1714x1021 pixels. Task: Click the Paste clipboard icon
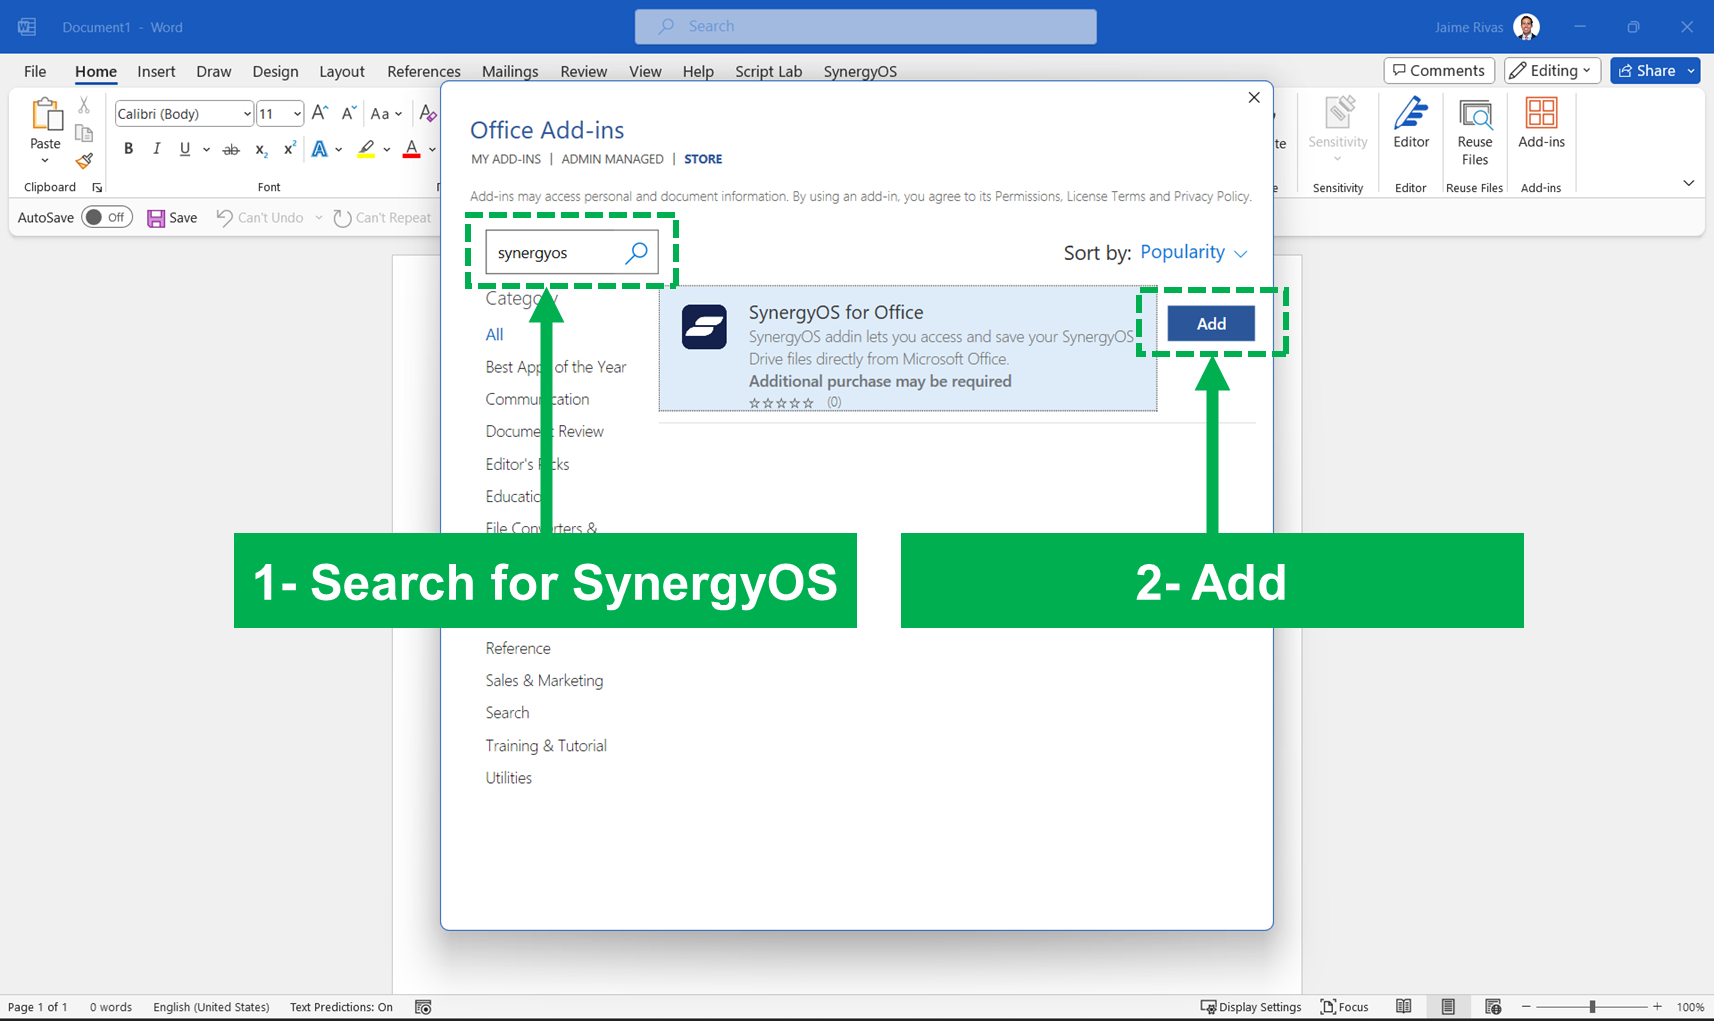[x=45, y=114]
